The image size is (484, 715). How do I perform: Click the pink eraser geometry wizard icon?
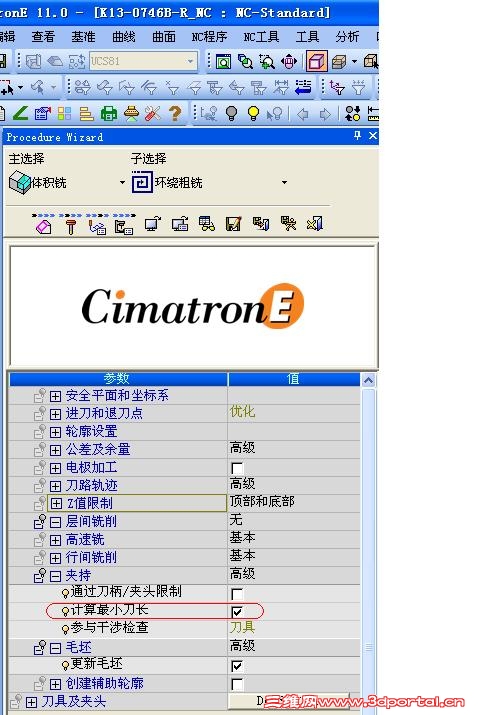pos(44,225)
